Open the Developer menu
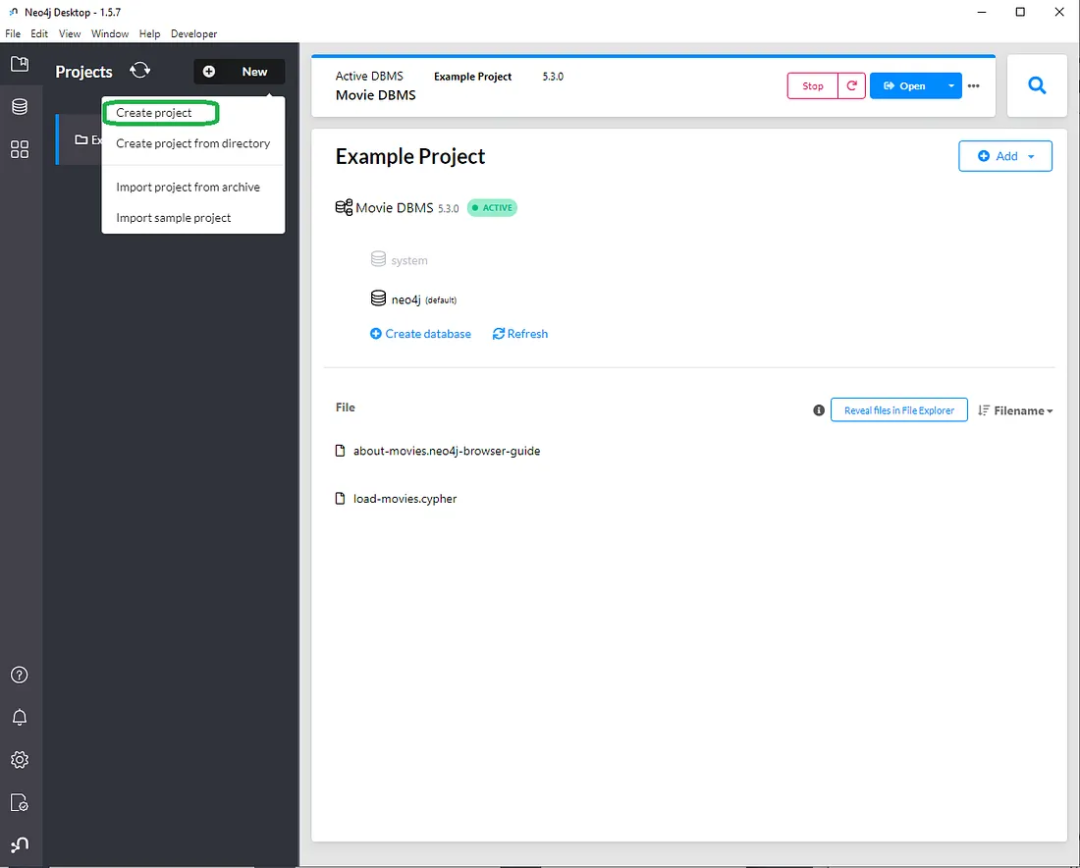1080x868 pixels. tap(194, 34)
